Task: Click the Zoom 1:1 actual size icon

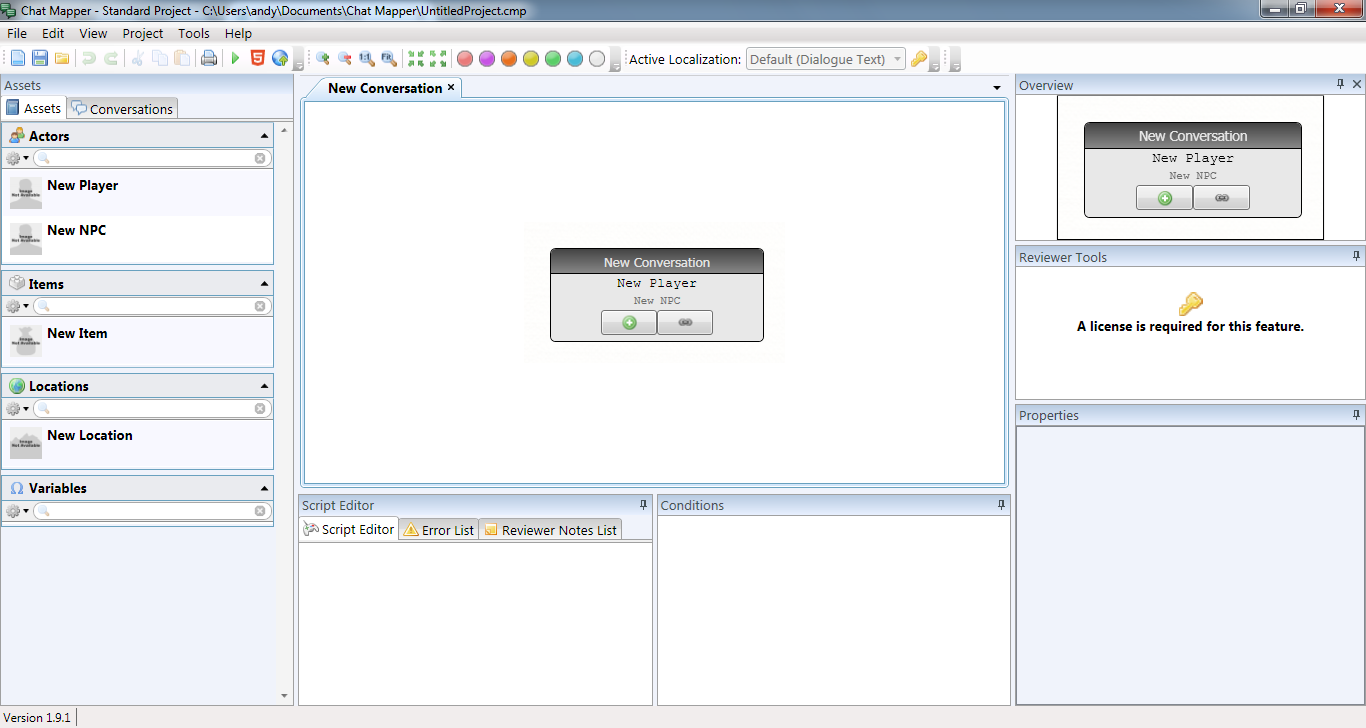Action: (367, 59)
